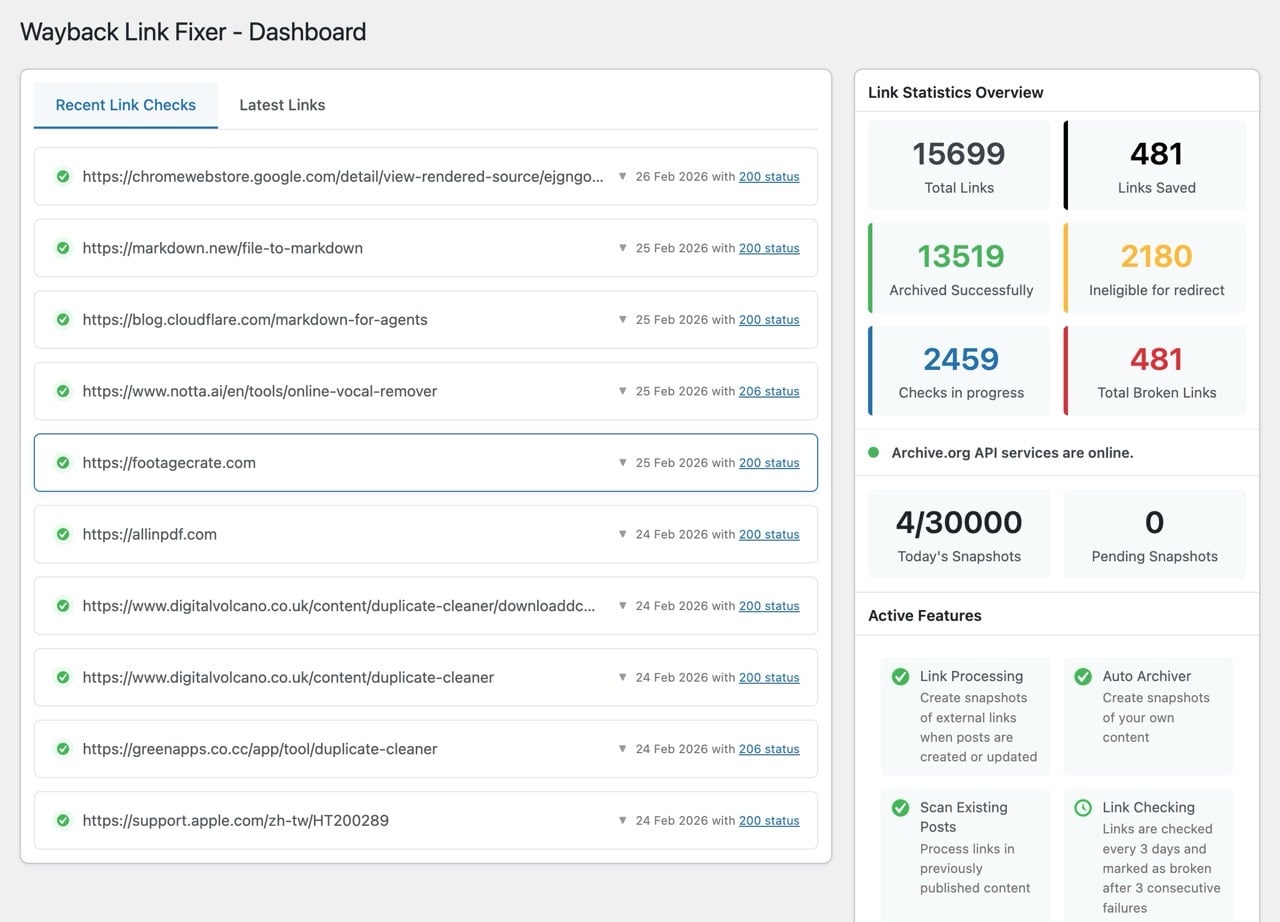This screenshot has height=922, width=1280.
Task: Click the Auto Archiver feature checkmark
Action: pos(1082,677)
